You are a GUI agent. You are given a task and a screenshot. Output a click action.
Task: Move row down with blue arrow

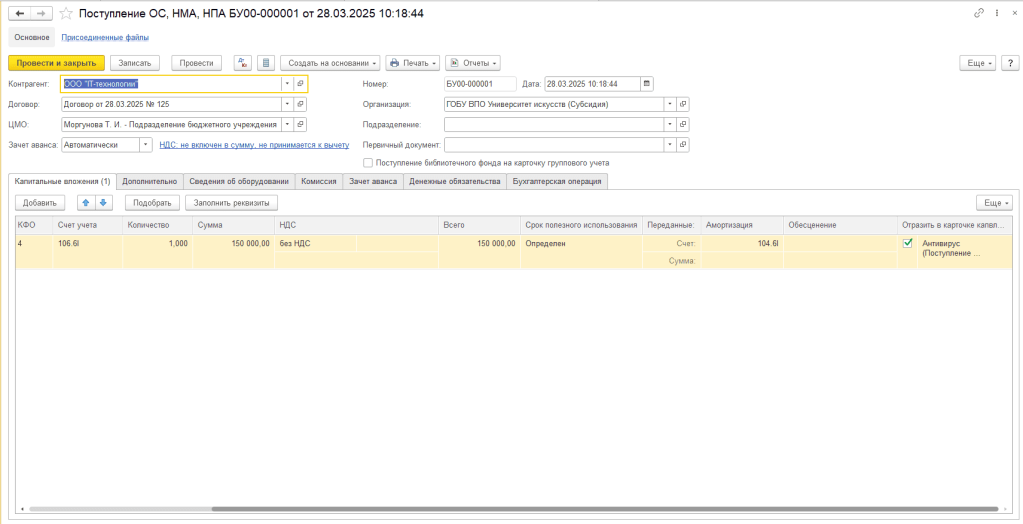[102, 202]
